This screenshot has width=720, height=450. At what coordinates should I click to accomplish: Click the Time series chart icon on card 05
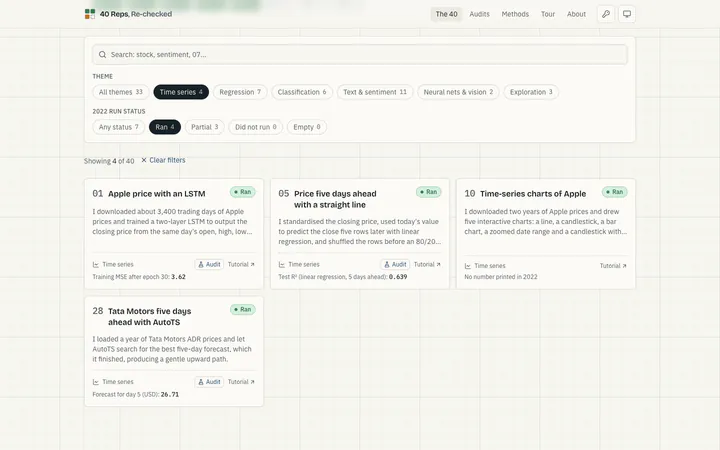[282, 264]
